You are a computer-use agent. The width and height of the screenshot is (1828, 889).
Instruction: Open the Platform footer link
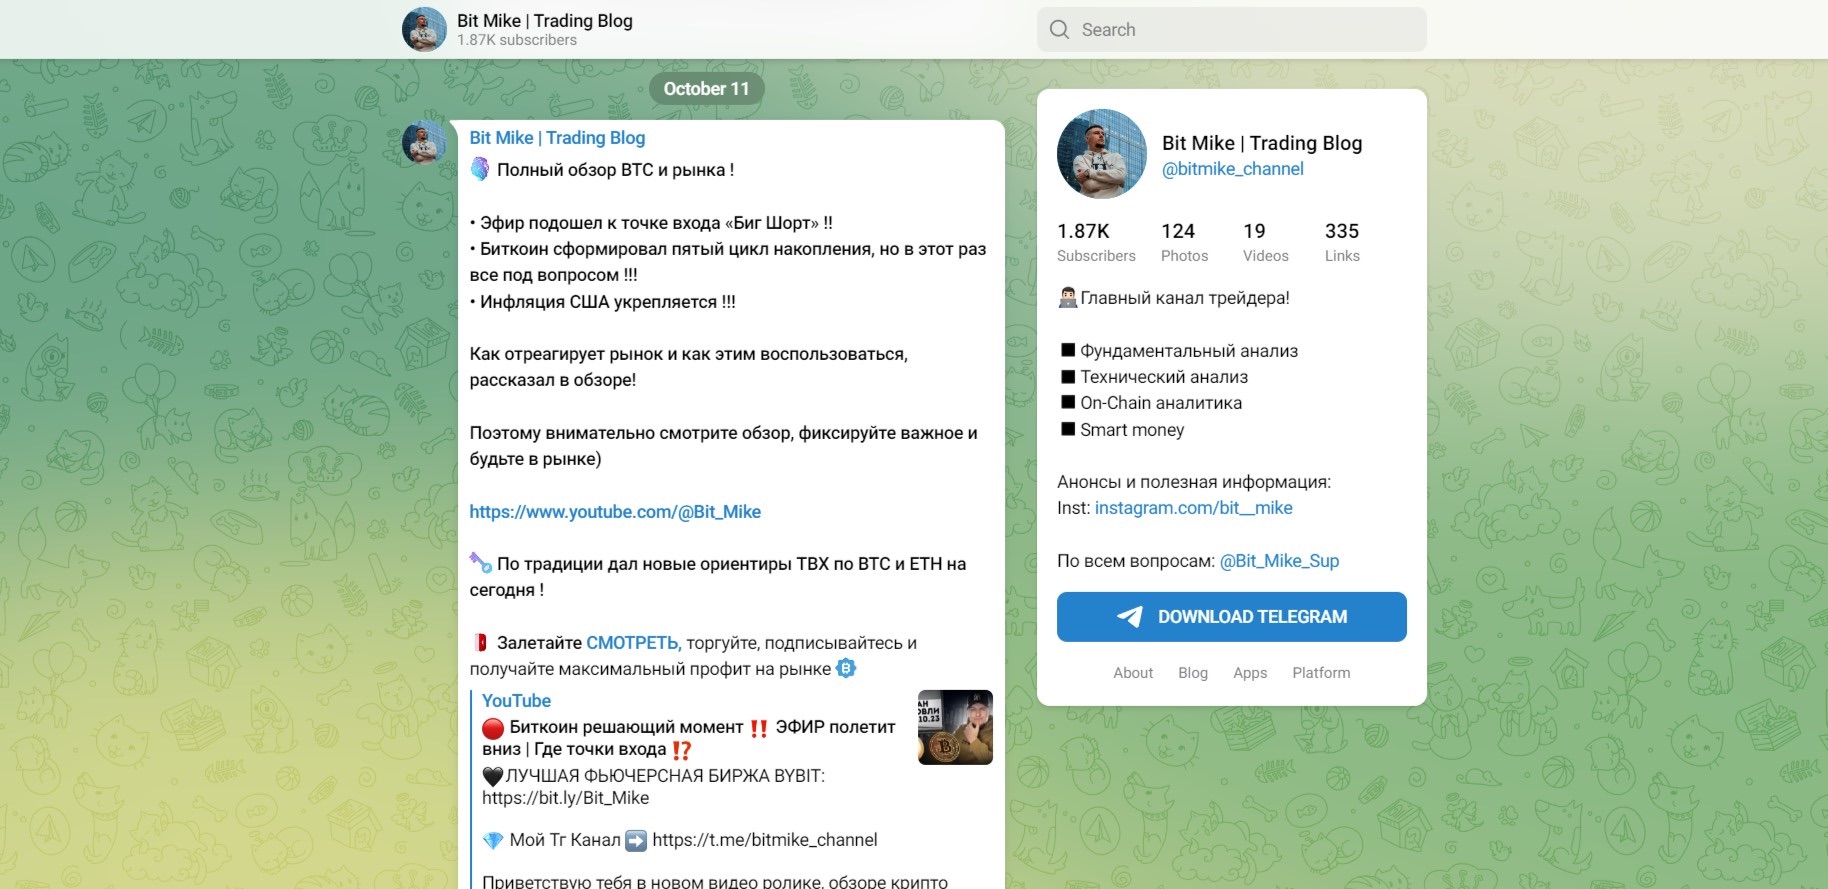[1321, 673]
